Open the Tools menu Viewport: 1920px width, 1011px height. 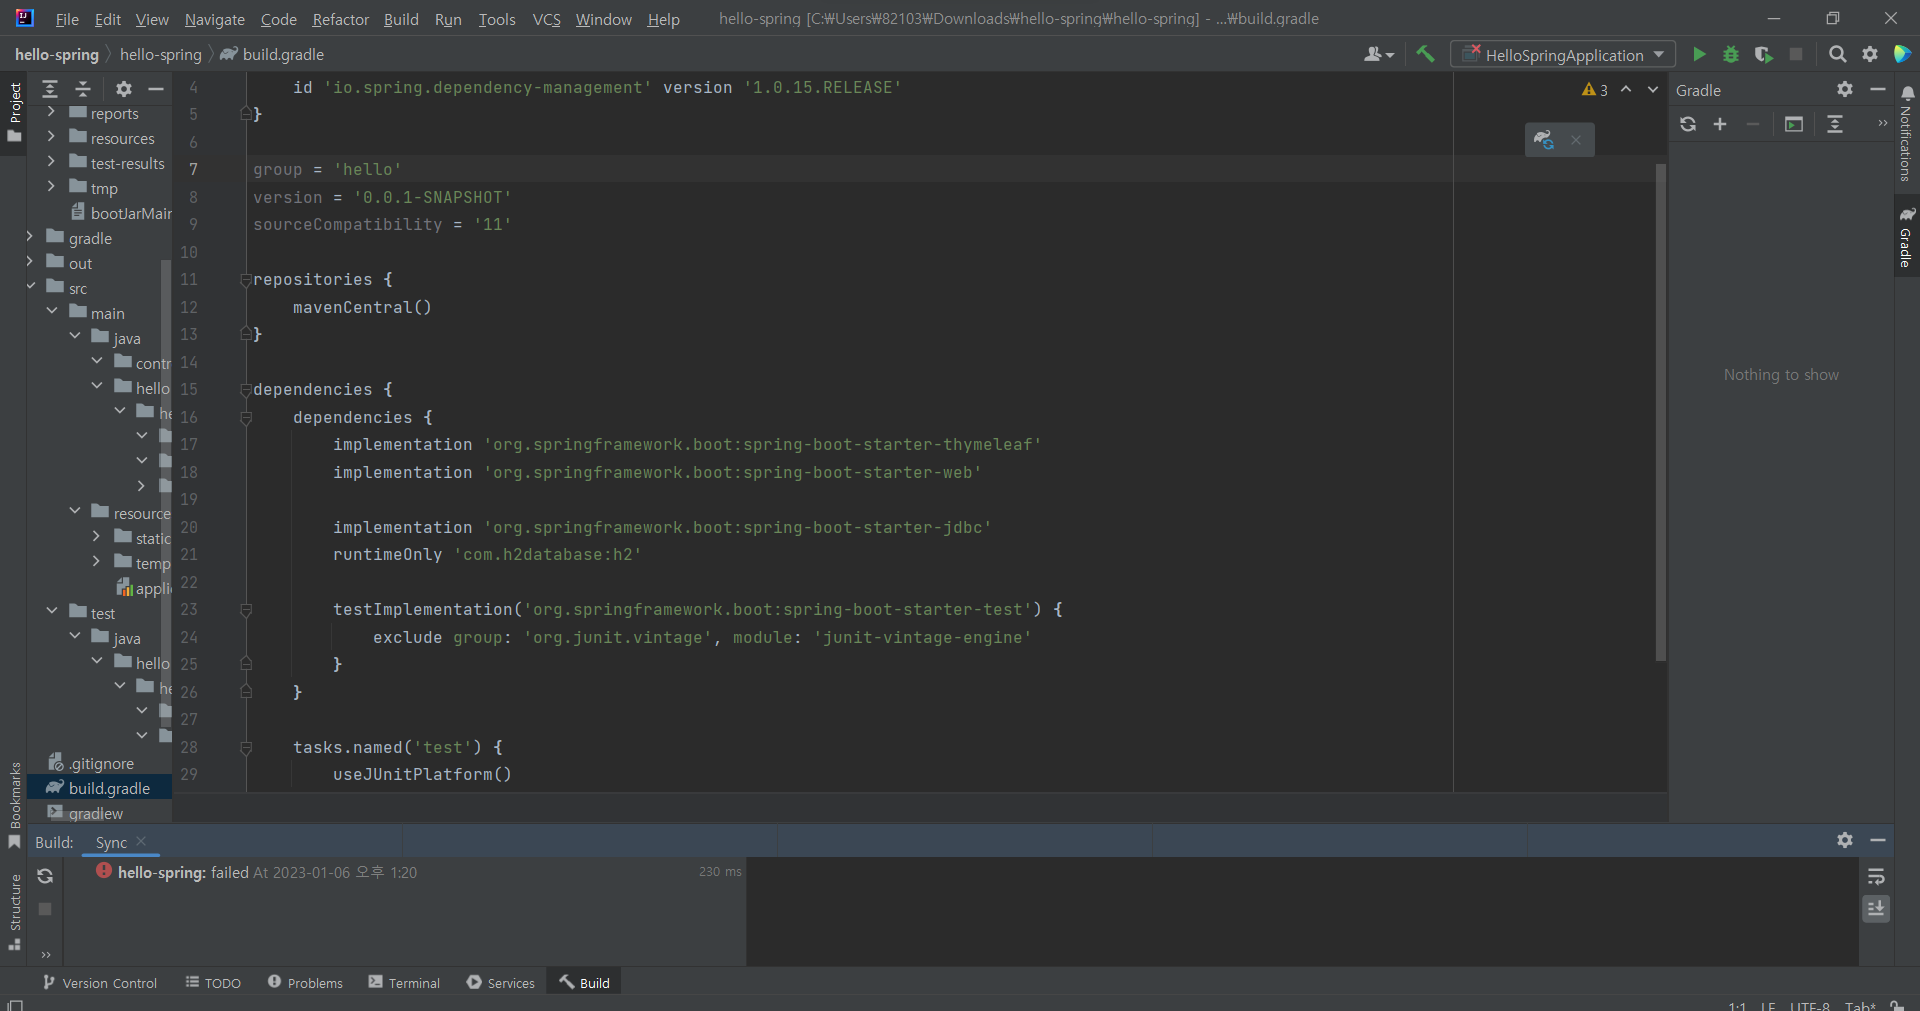(x=496, y=19)
